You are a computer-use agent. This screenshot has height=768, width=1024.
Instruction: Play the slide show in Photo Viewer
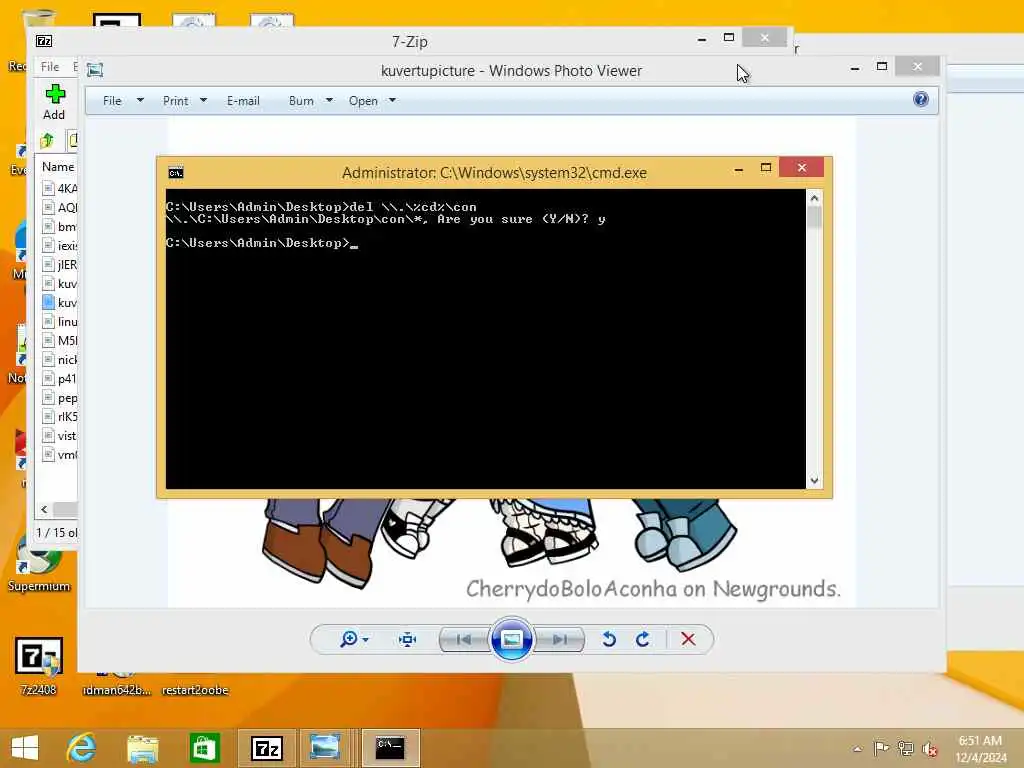point(511,639)
